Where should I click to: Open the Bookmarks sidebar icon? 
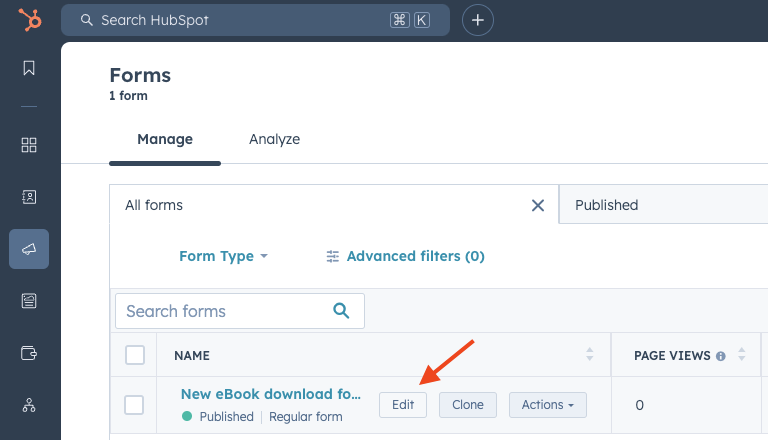[29, 68]
